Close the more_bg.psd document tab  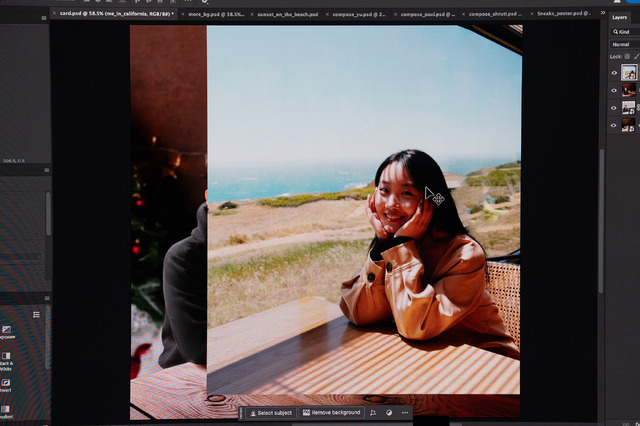(183, 14)
